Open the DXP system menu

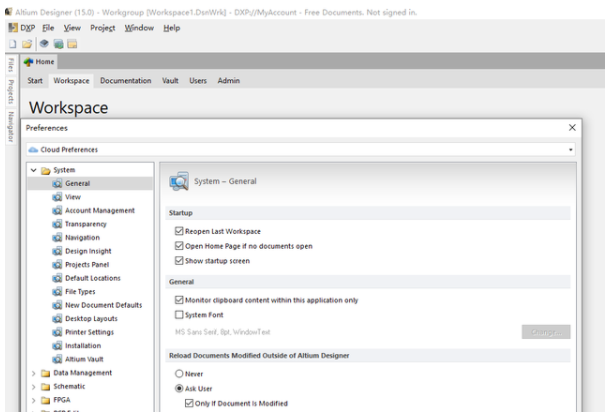(22, 28)
